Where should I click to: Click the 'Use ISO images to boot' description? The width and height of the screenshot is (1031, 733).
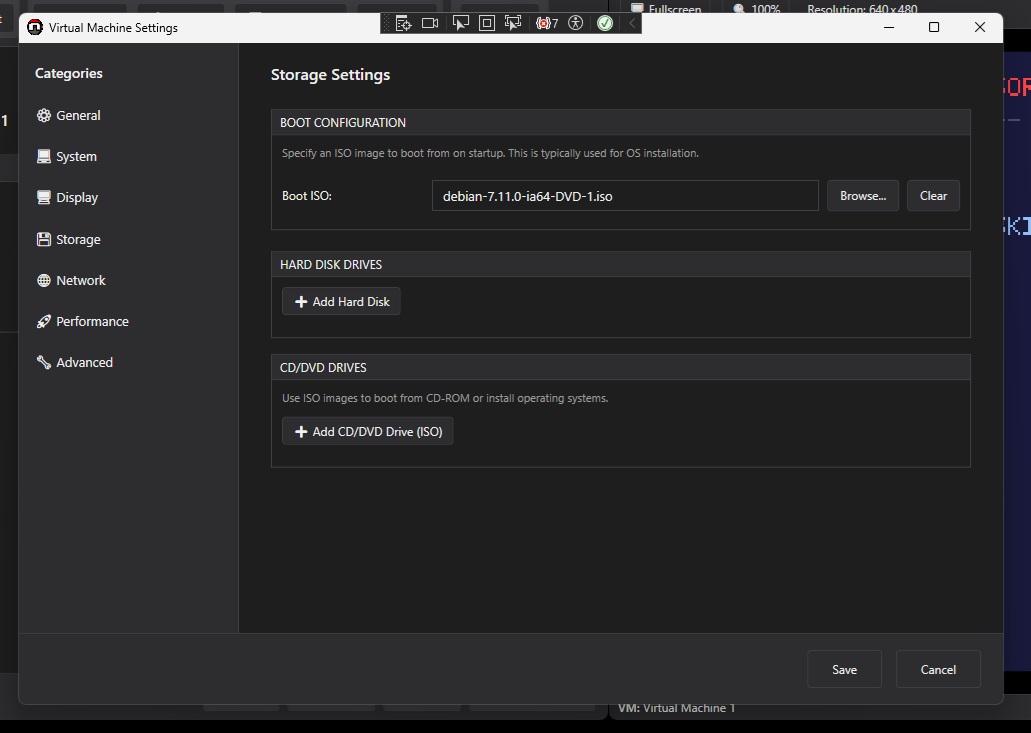coord(445,398)
